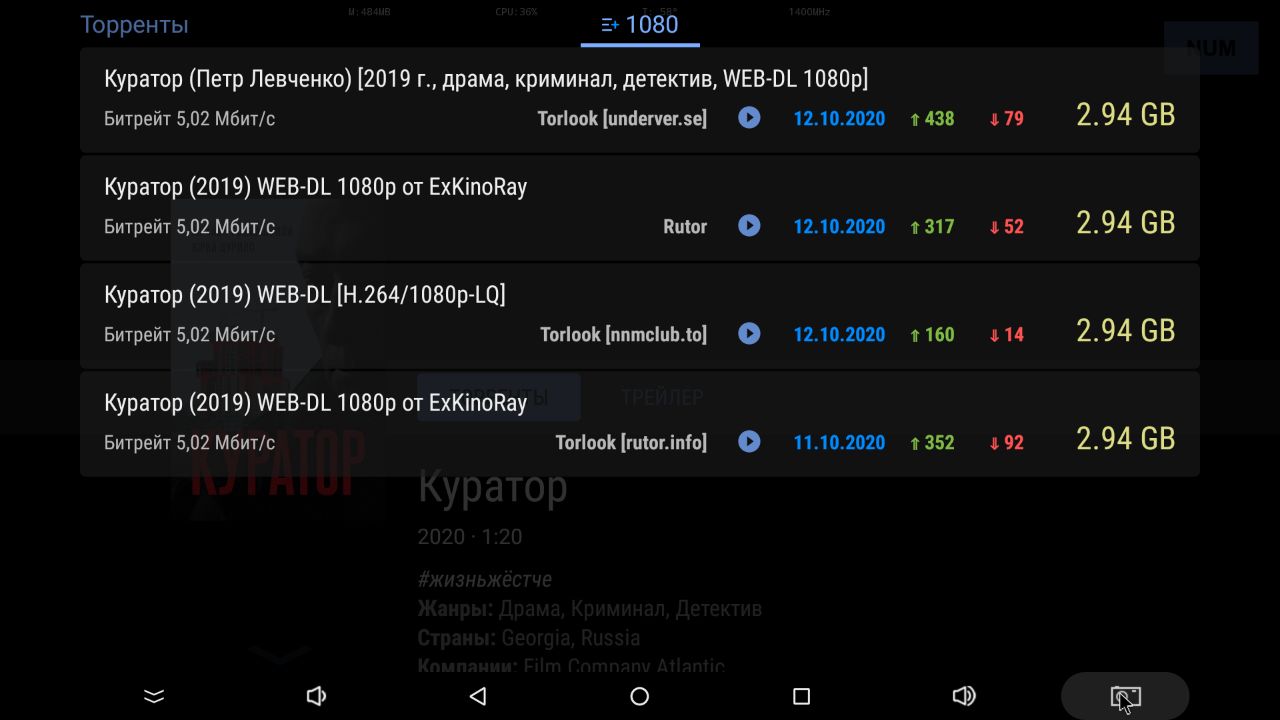This screenshot has width=1280, height=720.
Task: Select seeders count 160
Action: [932, 335]
